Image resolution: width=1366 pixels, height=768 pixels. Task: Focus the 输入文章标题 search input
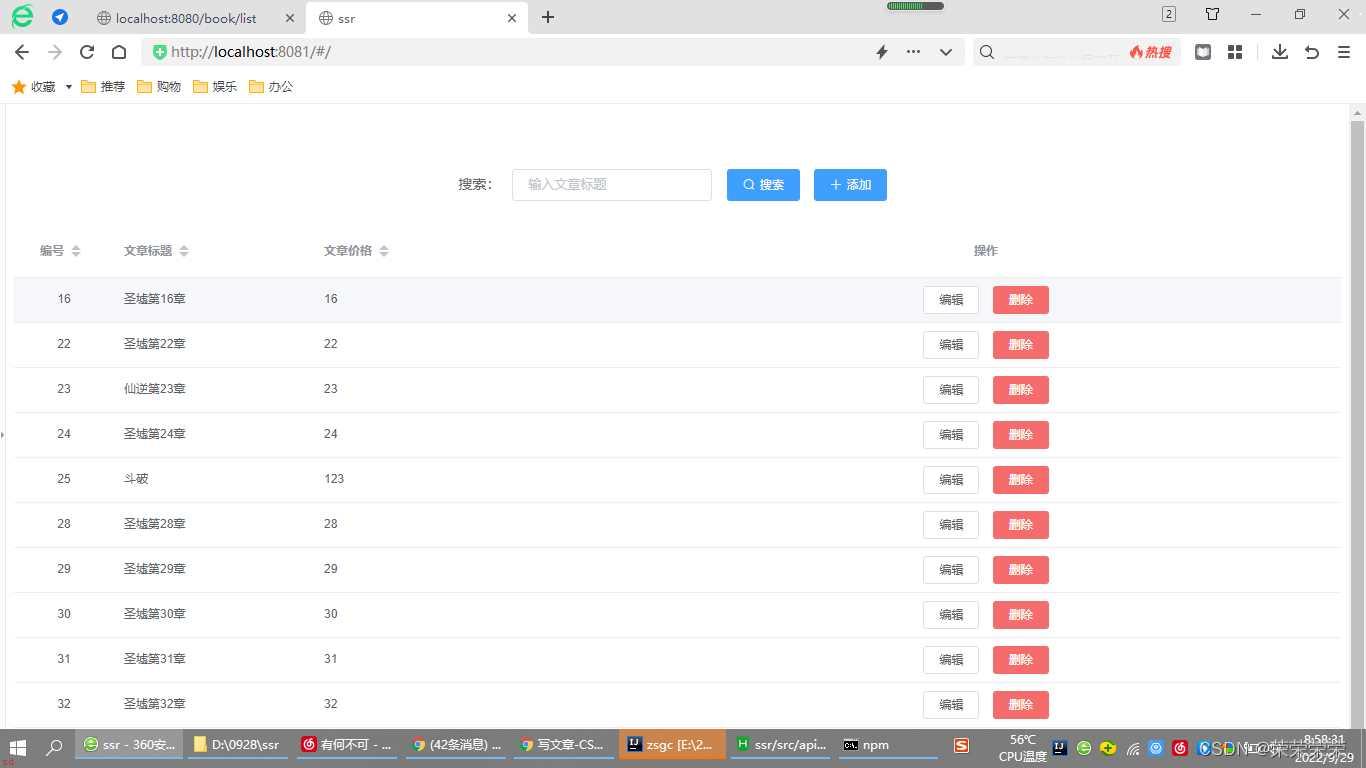612,185
